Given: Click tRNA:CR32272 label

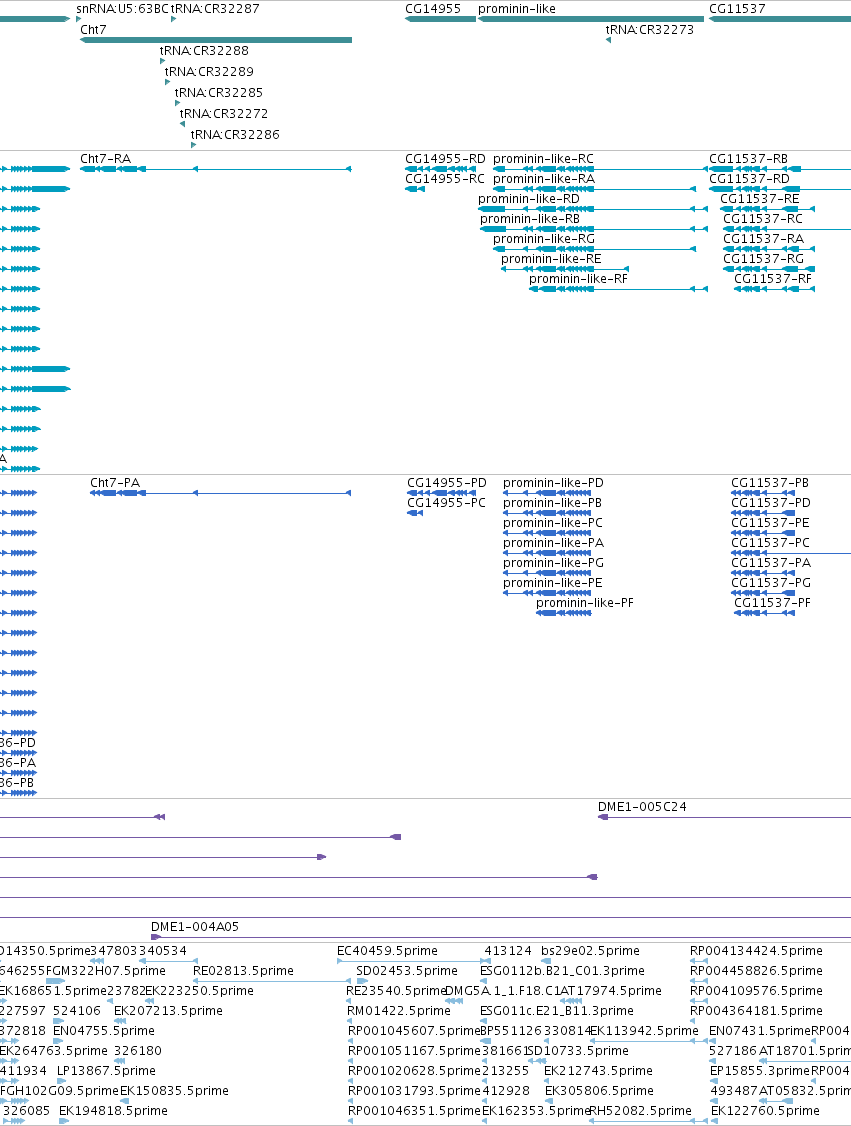Looking at the screenshot, I should pyautogui.click(x=224, y=113).
